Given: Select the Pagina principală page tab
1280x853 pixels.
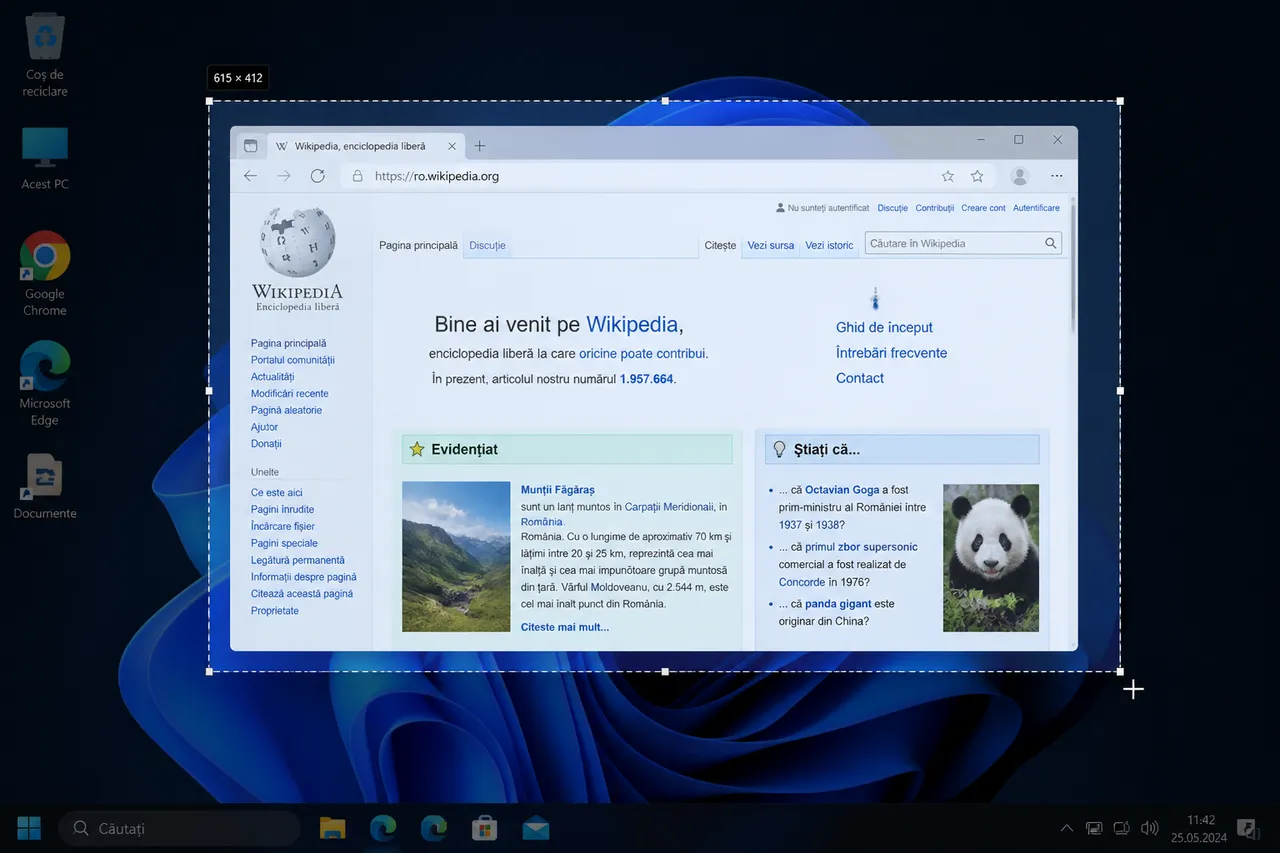Looking at the screenshot, I should pyautogui.click(x=418, y=245).
